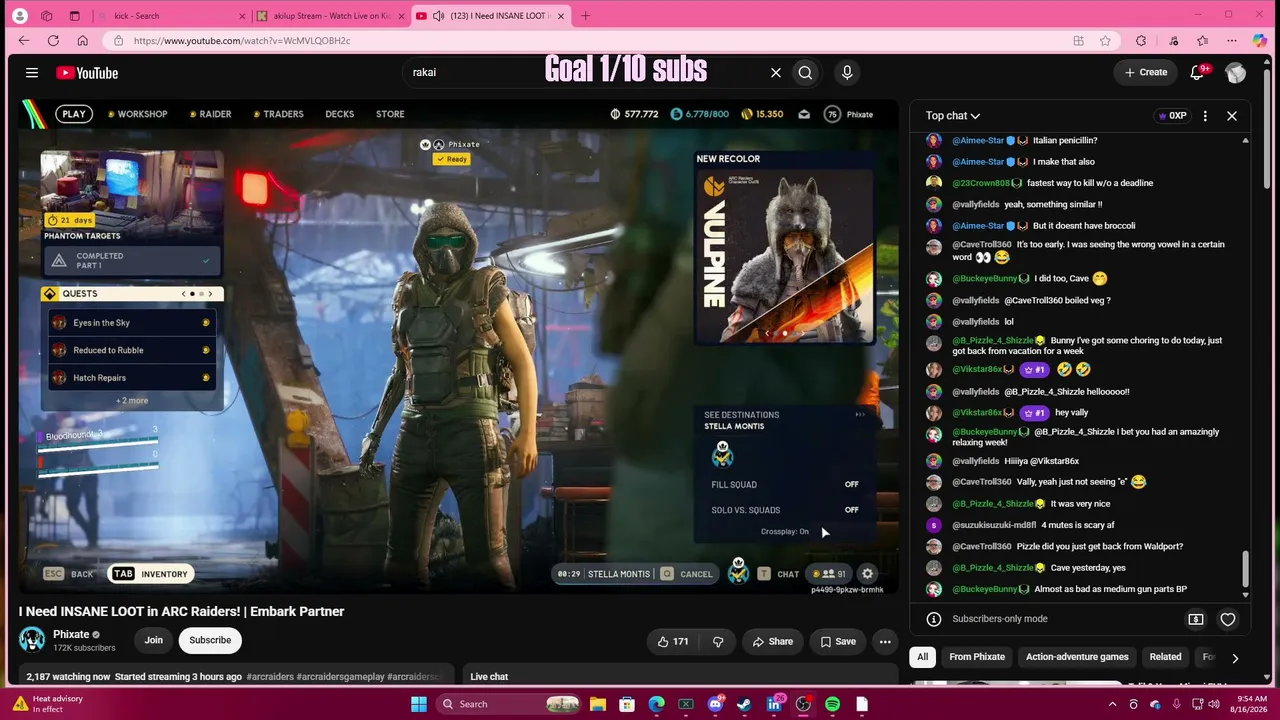Clear the YouTube search text
The image size is (1280, 720).
(775, 72)
